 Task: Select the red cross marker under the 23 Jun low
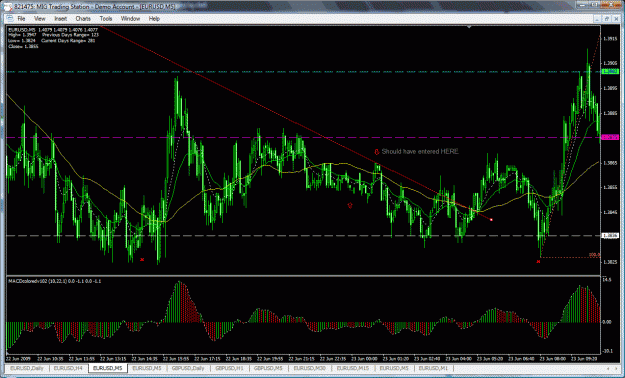539,262
